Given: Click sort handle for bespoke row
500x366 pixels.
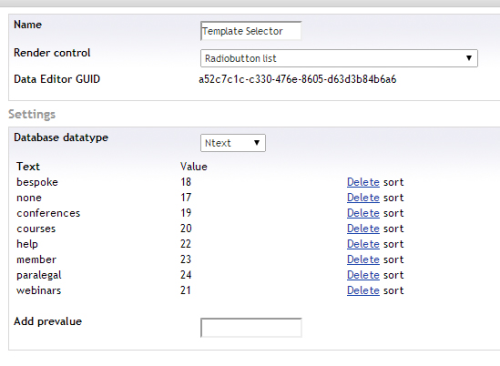Looking at the screenshot, I should pos(393,182).
